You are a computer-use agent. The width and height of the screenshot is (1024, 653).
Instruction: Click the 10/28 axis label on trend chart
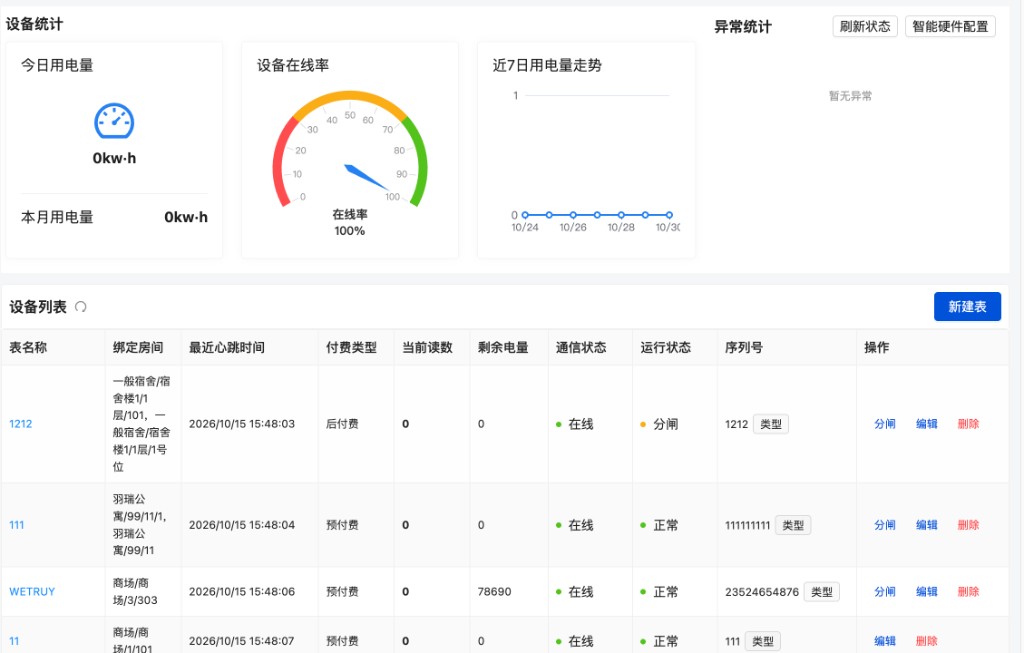(621, 227)
